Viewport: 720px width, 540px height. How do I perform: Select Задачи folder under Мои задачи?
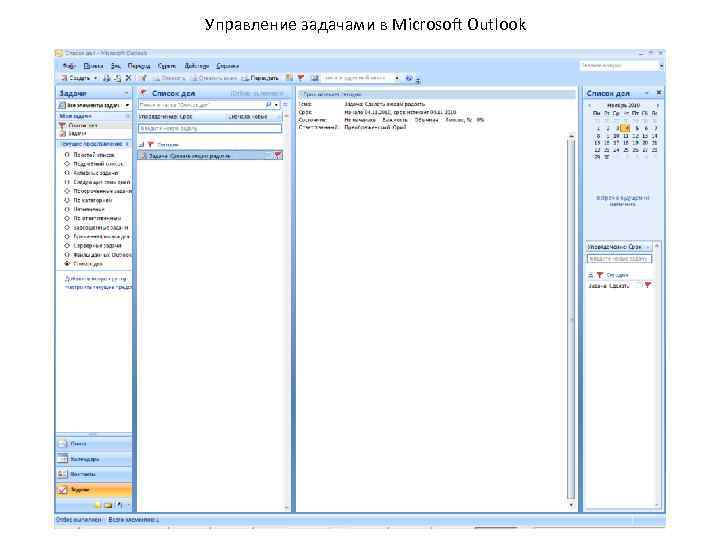pos(77,133)
